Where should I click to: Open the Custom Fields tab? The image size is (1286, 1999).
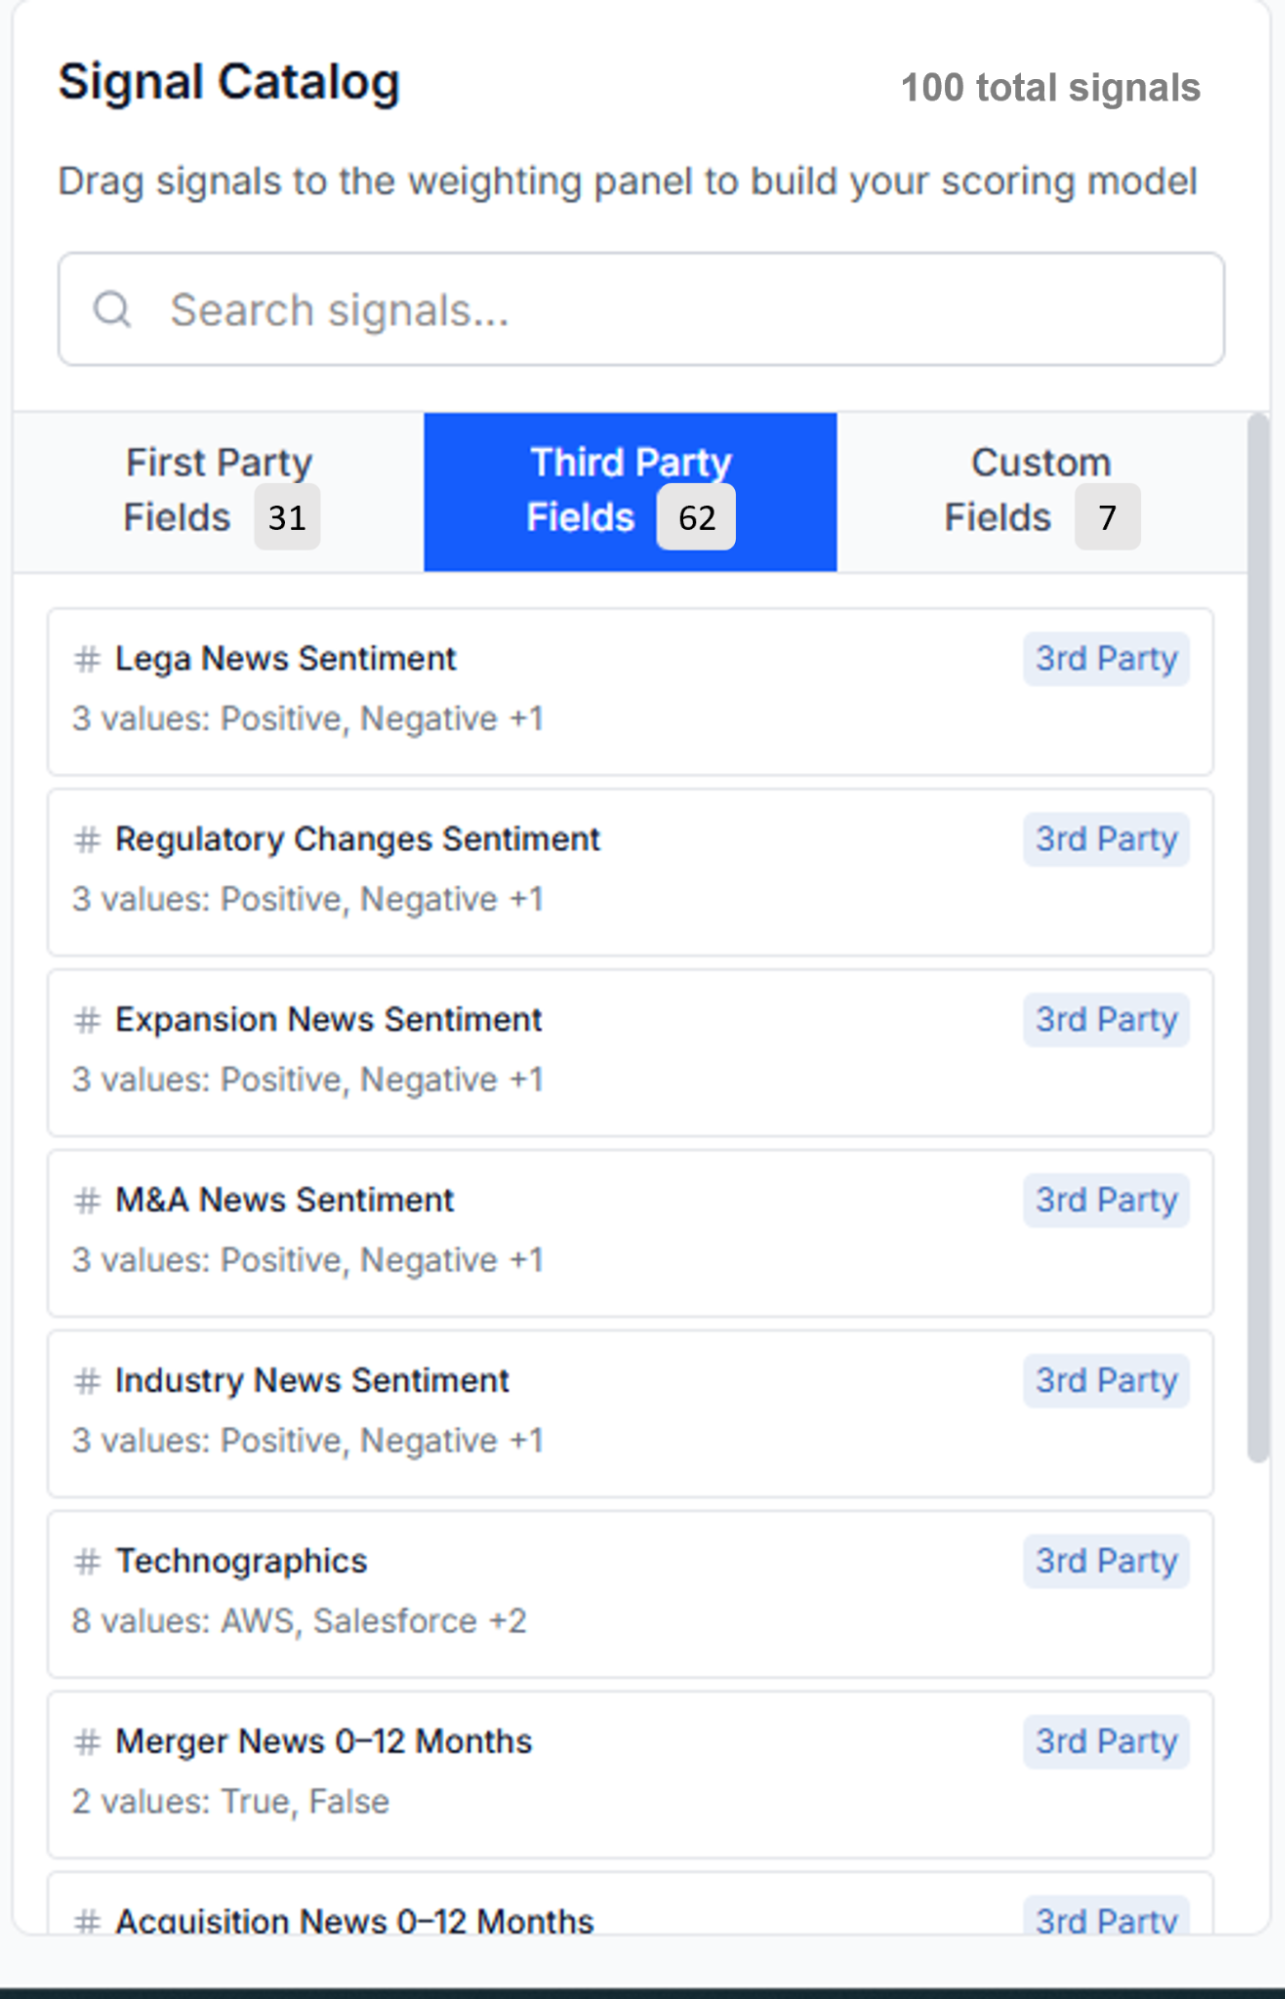tap(1042, 492)
